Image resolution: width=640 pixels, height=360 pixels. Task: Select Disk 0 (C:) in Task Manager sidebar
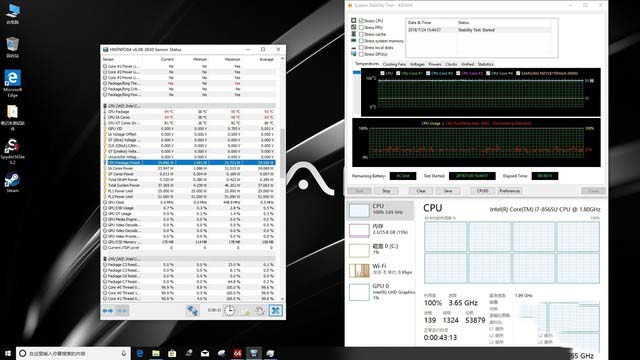tap(380, 250)
